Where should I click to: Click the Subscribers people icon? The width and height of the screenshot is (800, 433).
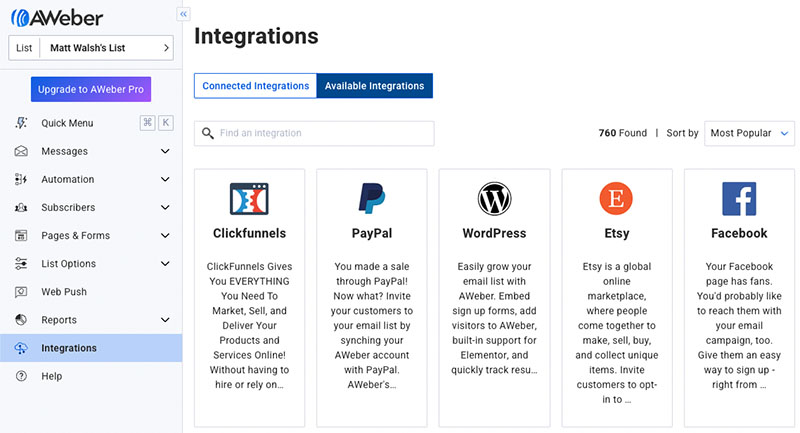pos(21,208)
